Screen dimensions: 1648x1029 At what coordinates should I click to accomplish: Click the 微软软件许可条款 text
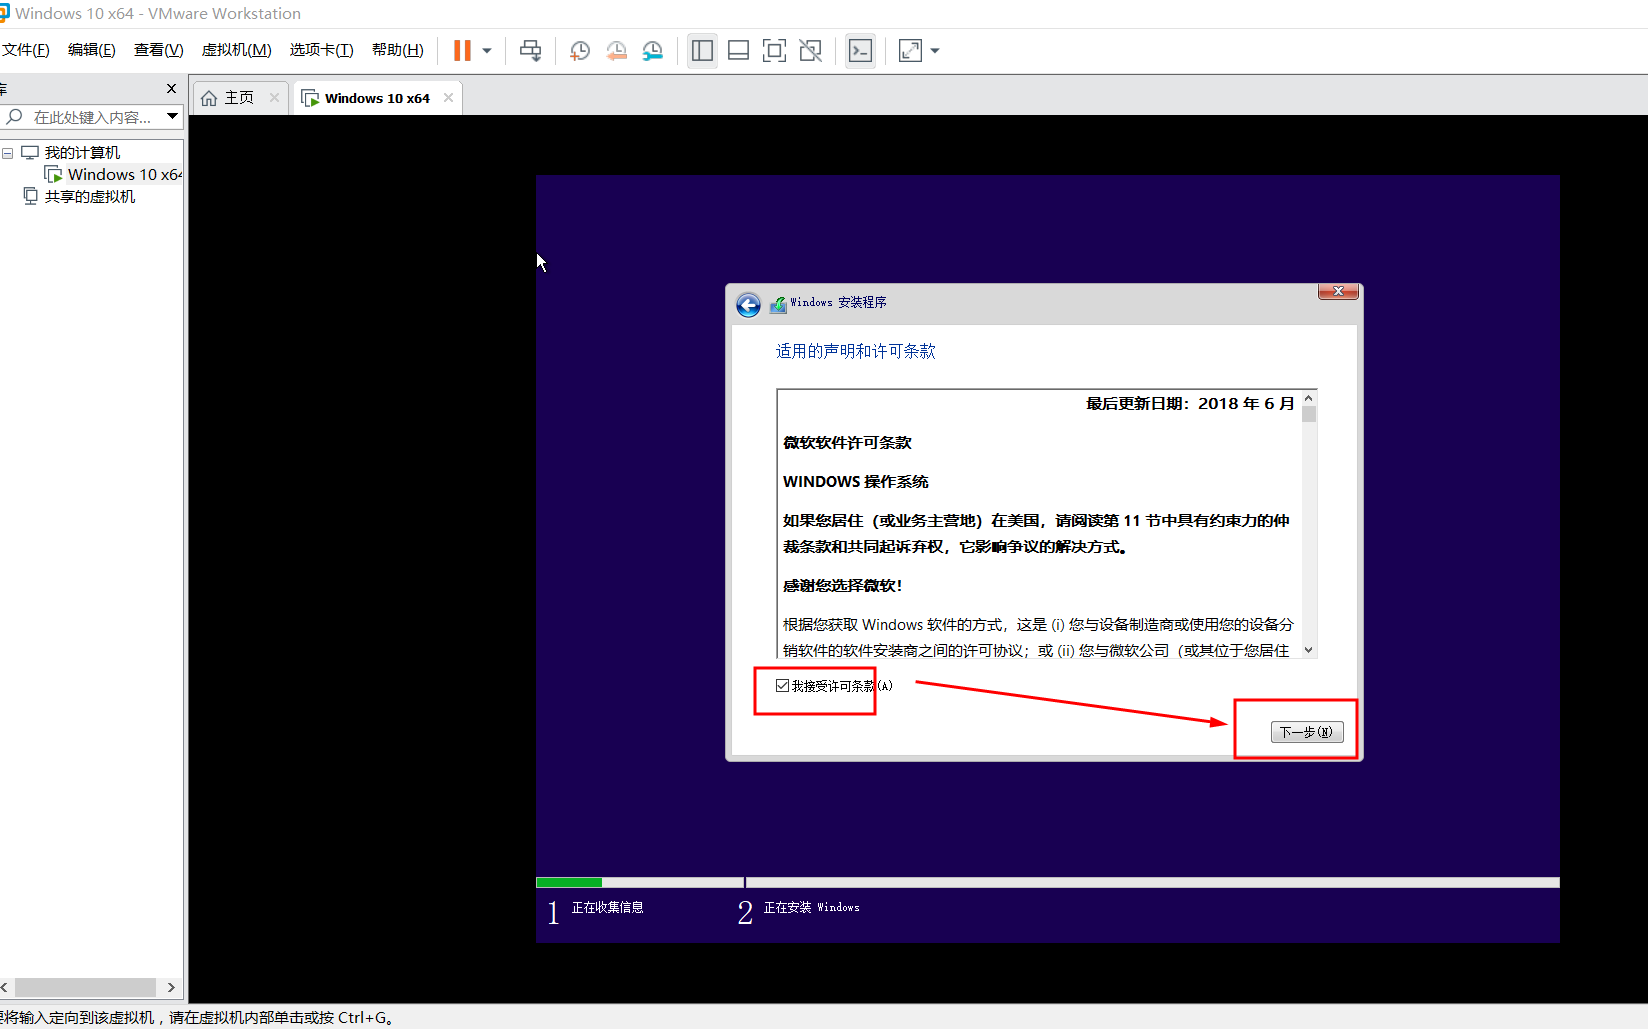[847, 442]
